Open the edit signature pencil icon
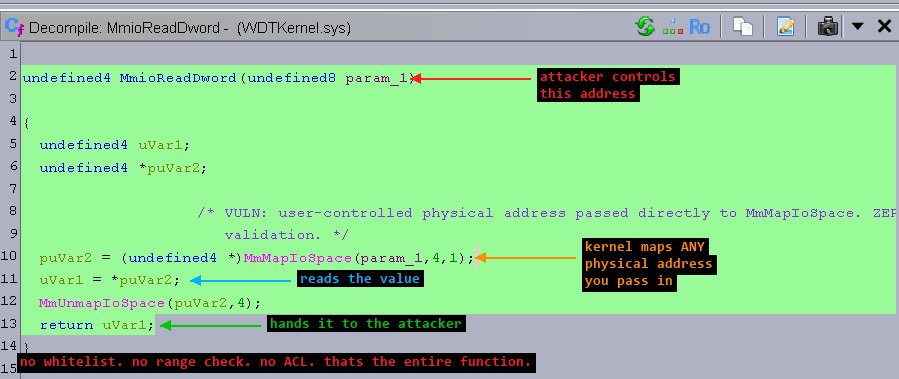 (x=785, y=26)
